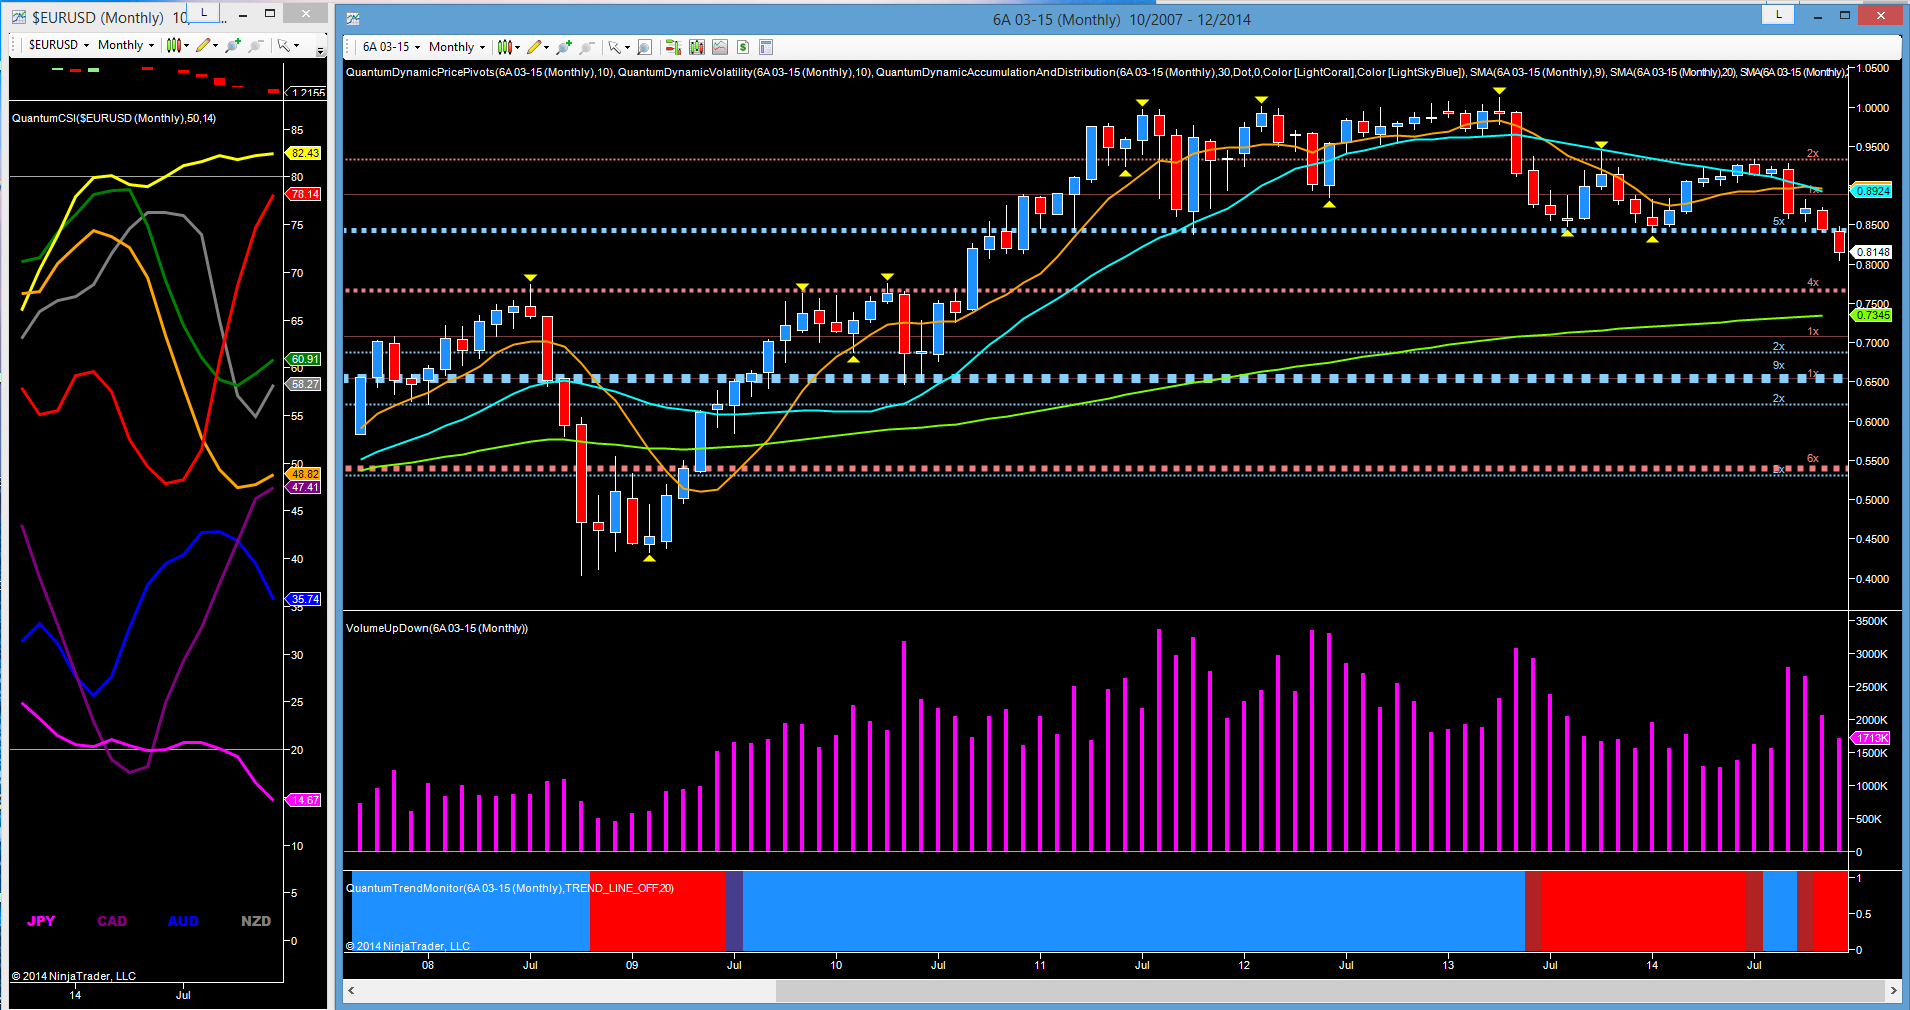This screenshot has width=1910, height=1010.
Task: Click the 0.8924 price marker on the price axis
Action: pos(1872,191)
